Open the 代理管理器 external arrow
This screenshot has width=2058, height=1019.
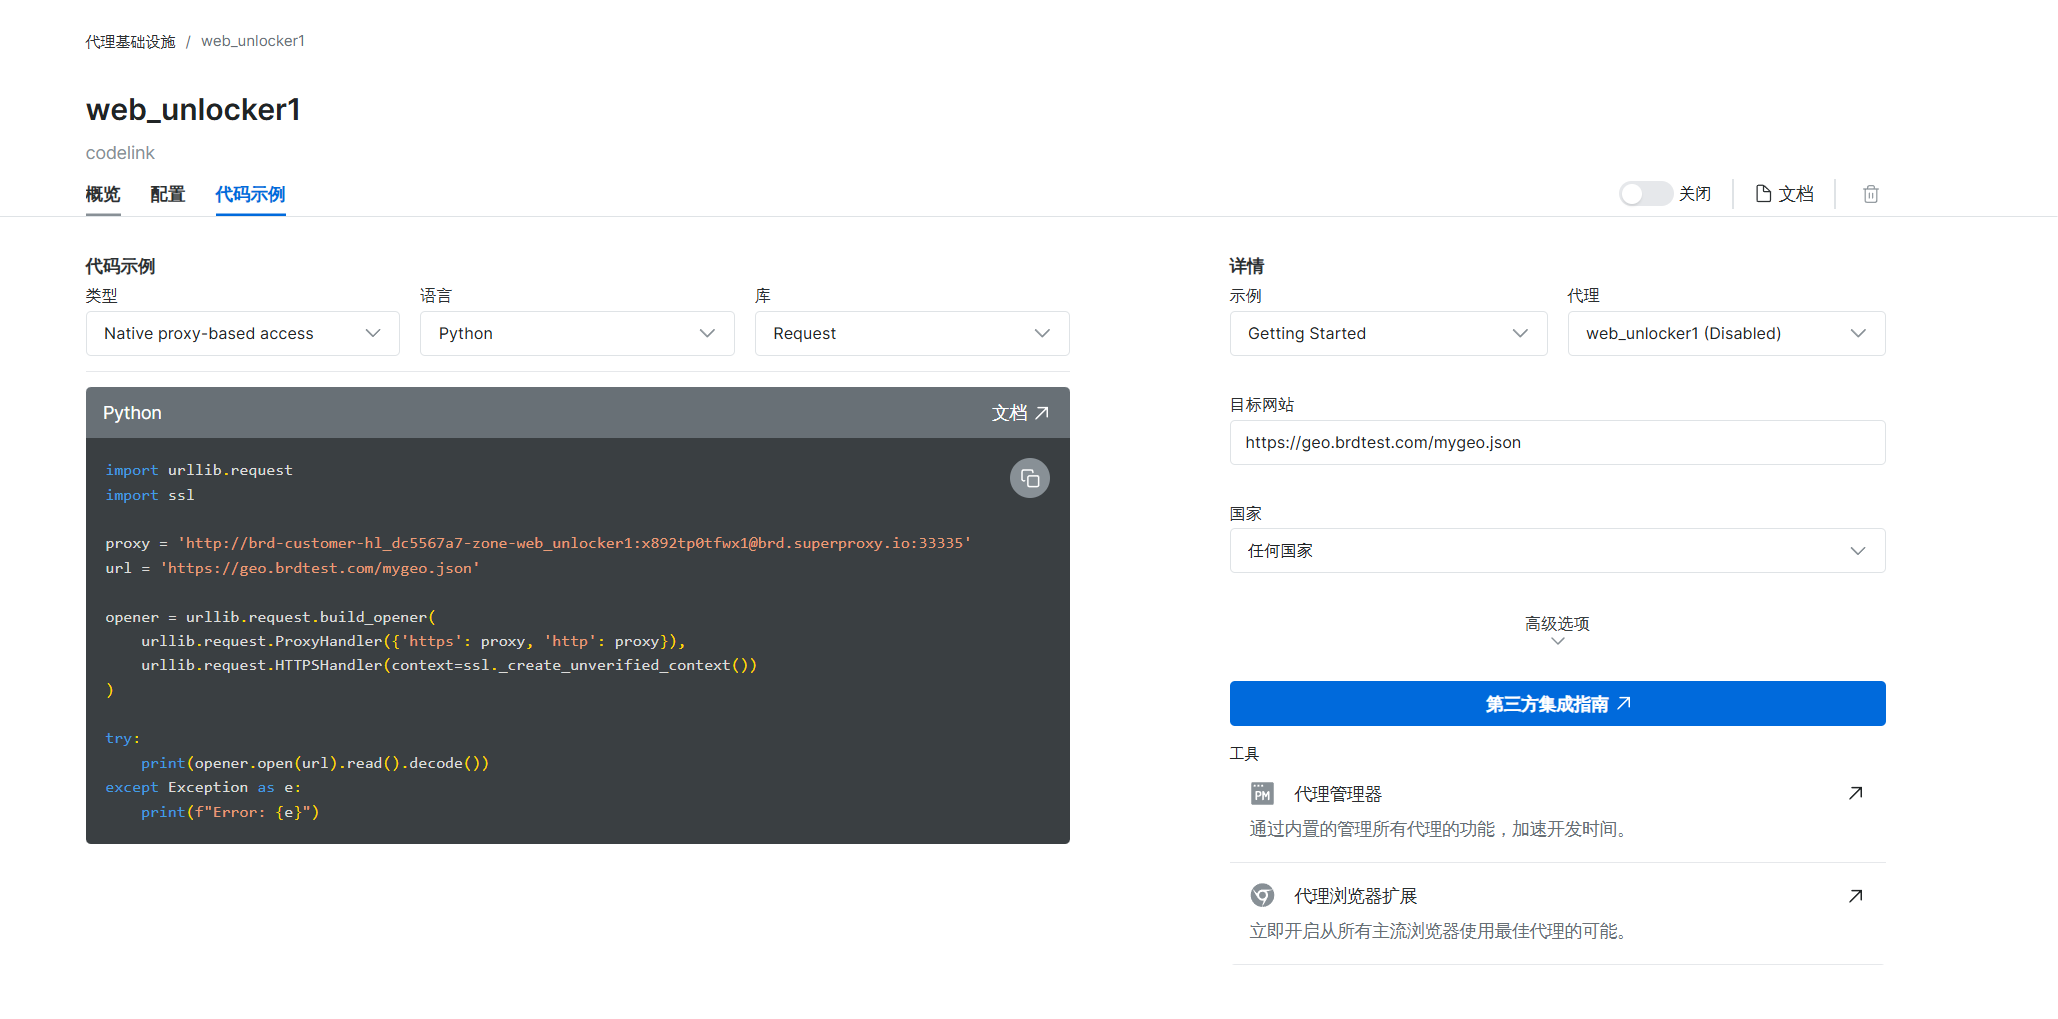pyautogui.click(x=1855, y=793)
